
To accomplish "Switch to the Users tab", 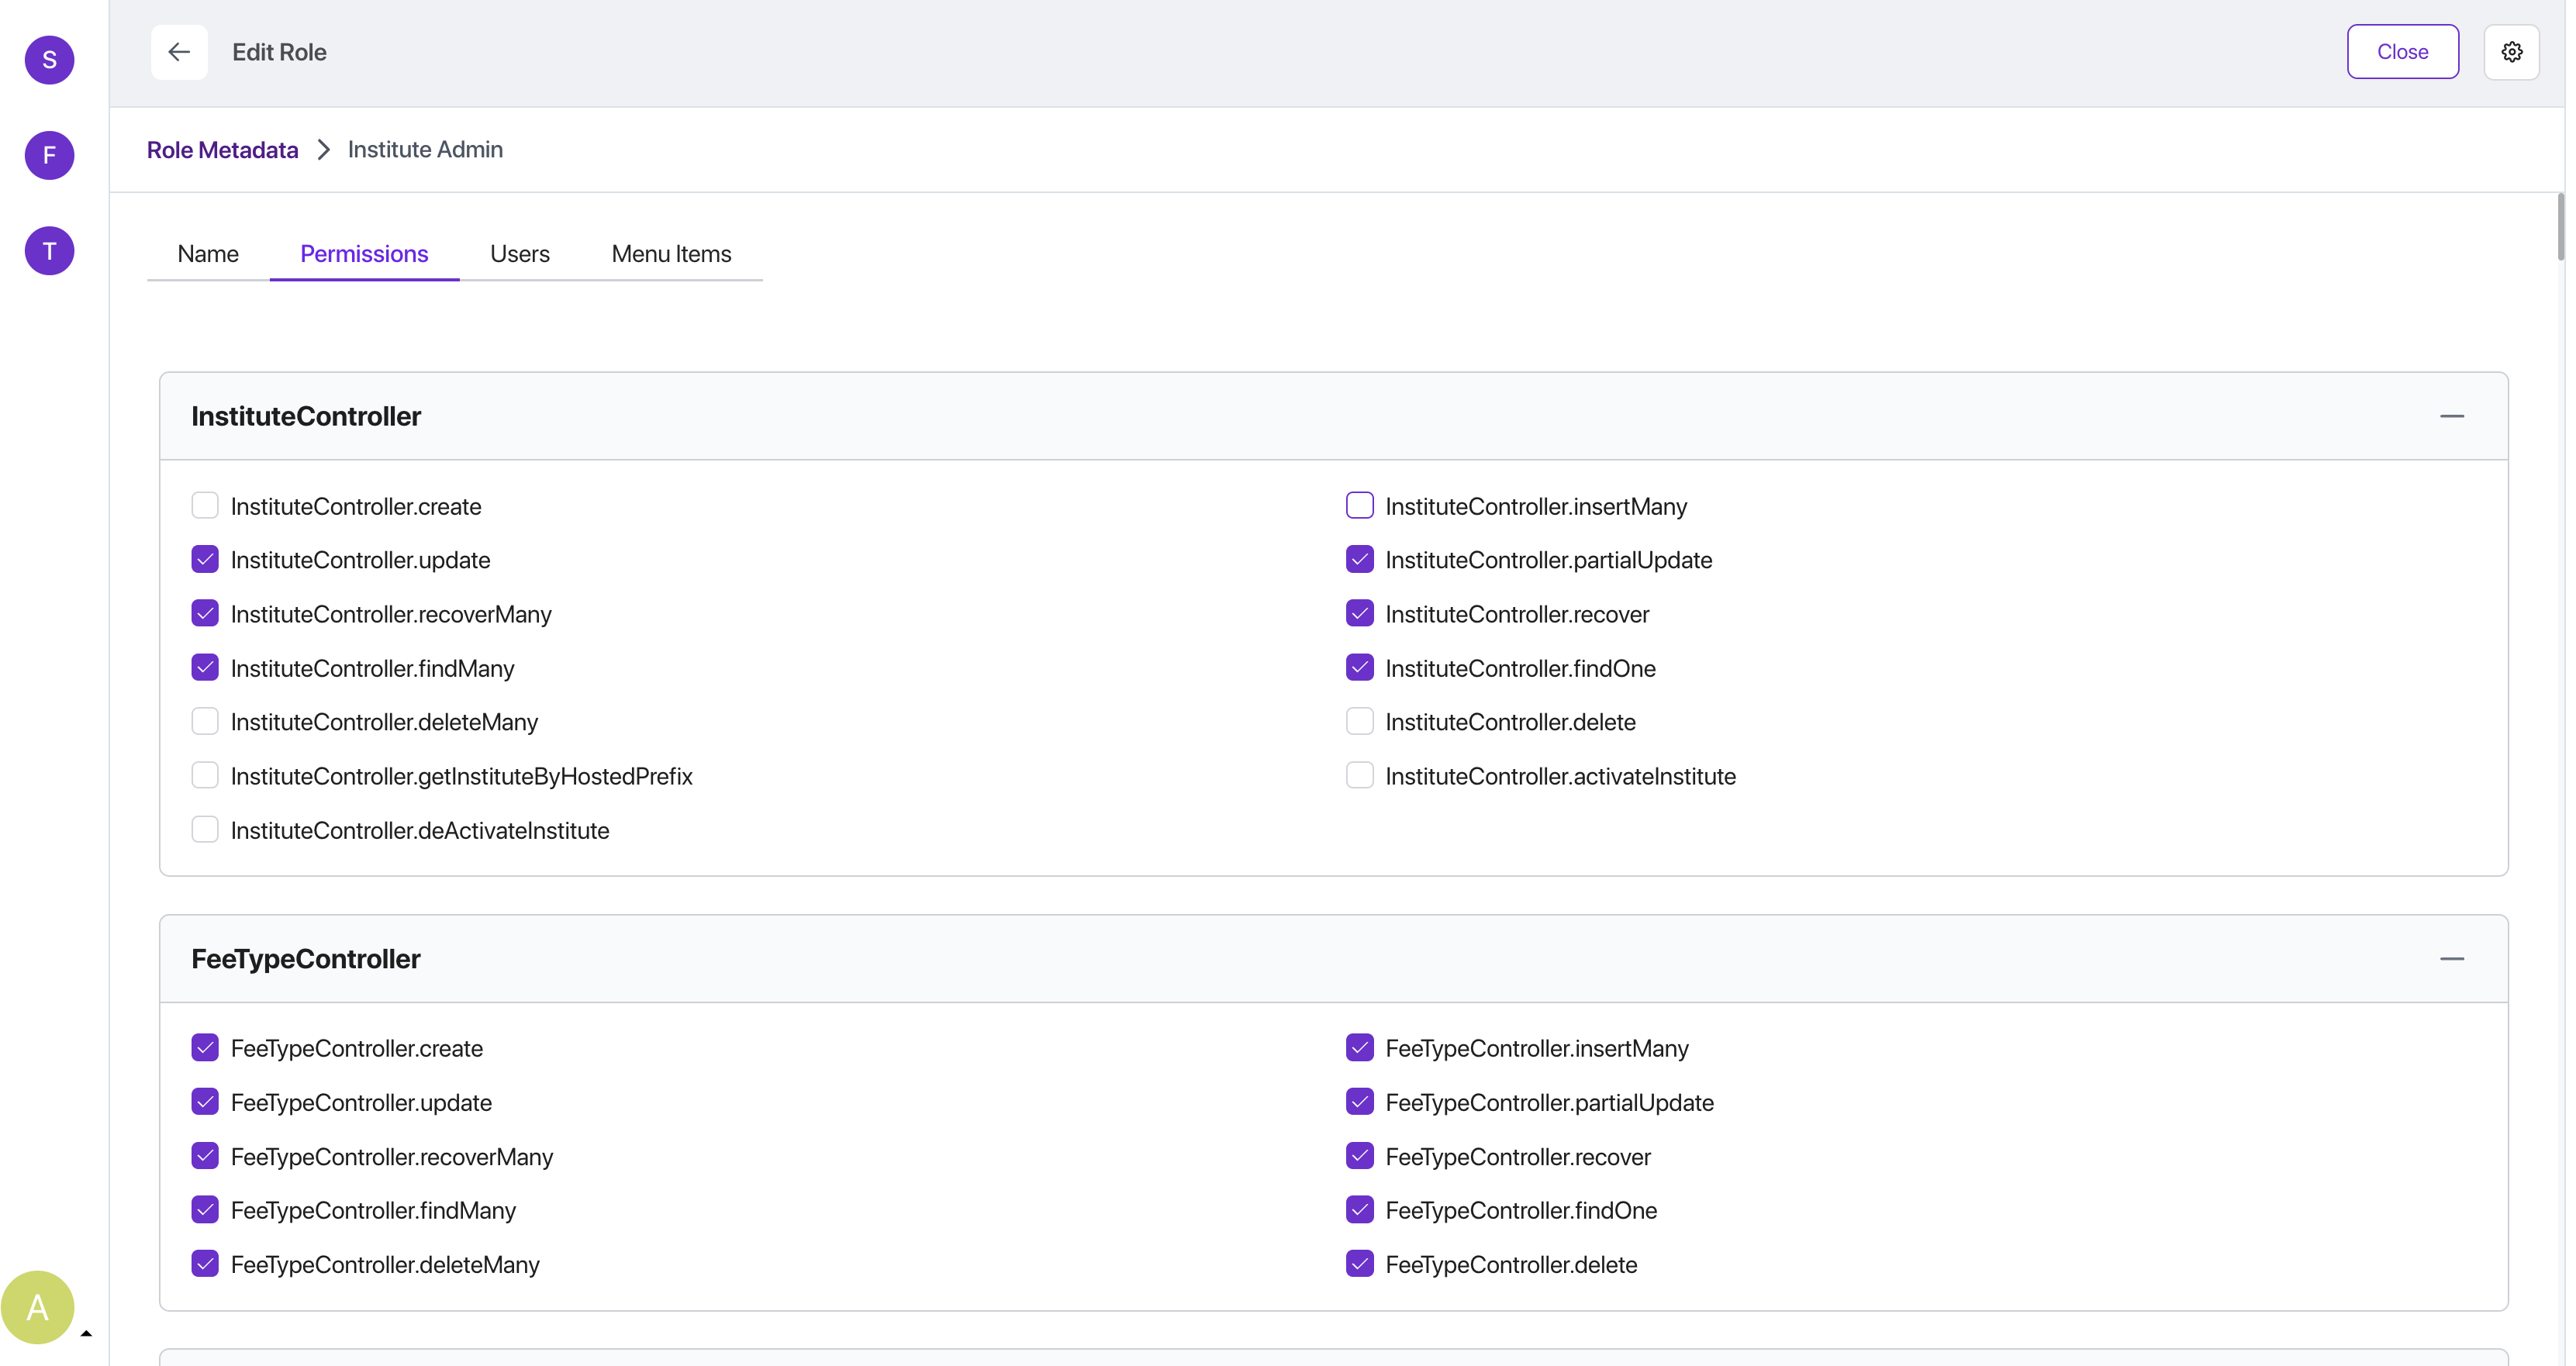I will [519, 254].
